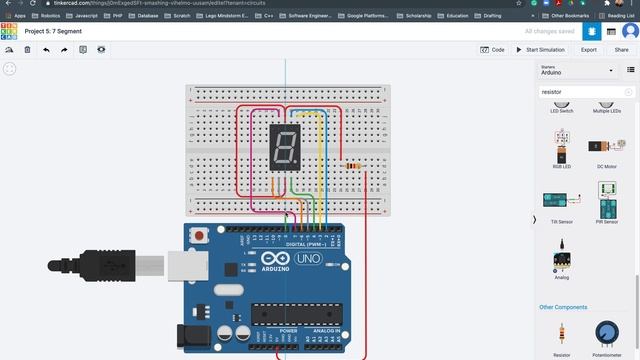Screen dimensions: 640x360
Task: Select the RGB LED starter
Action: coord(562,149)
